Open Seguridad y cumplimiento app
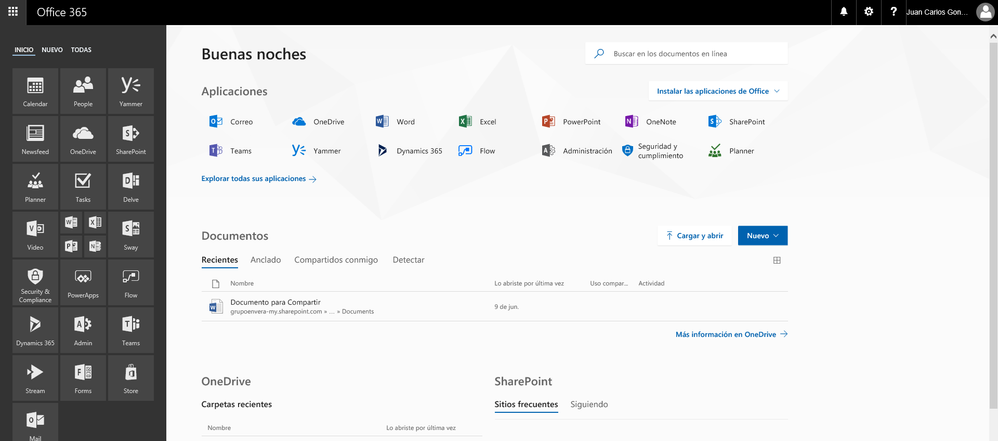The image size is (998, 441). click(654, 151)
